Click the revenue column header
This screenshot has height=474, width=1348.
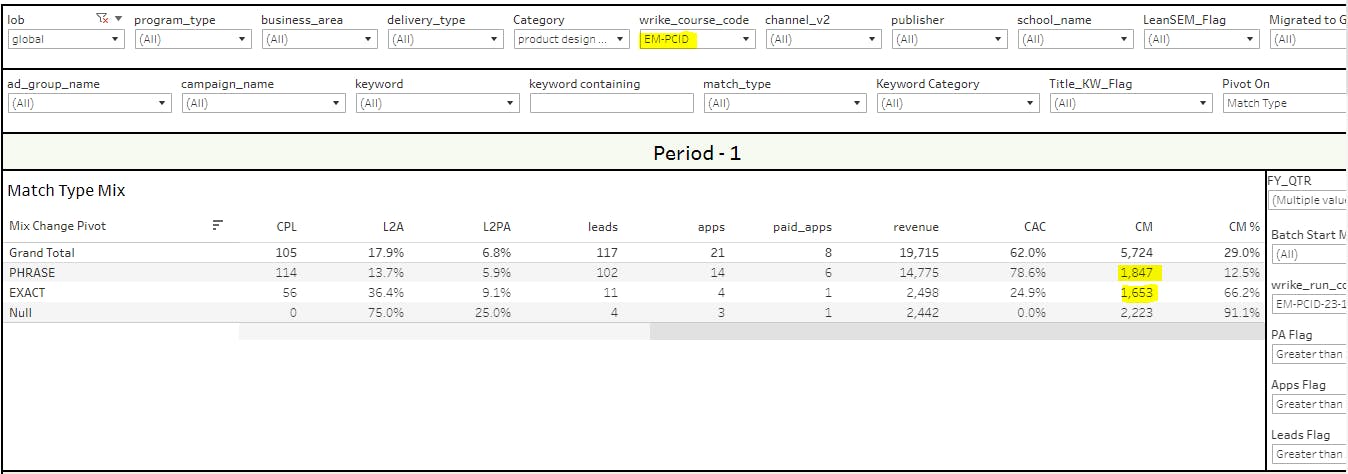tap(916, 227)
